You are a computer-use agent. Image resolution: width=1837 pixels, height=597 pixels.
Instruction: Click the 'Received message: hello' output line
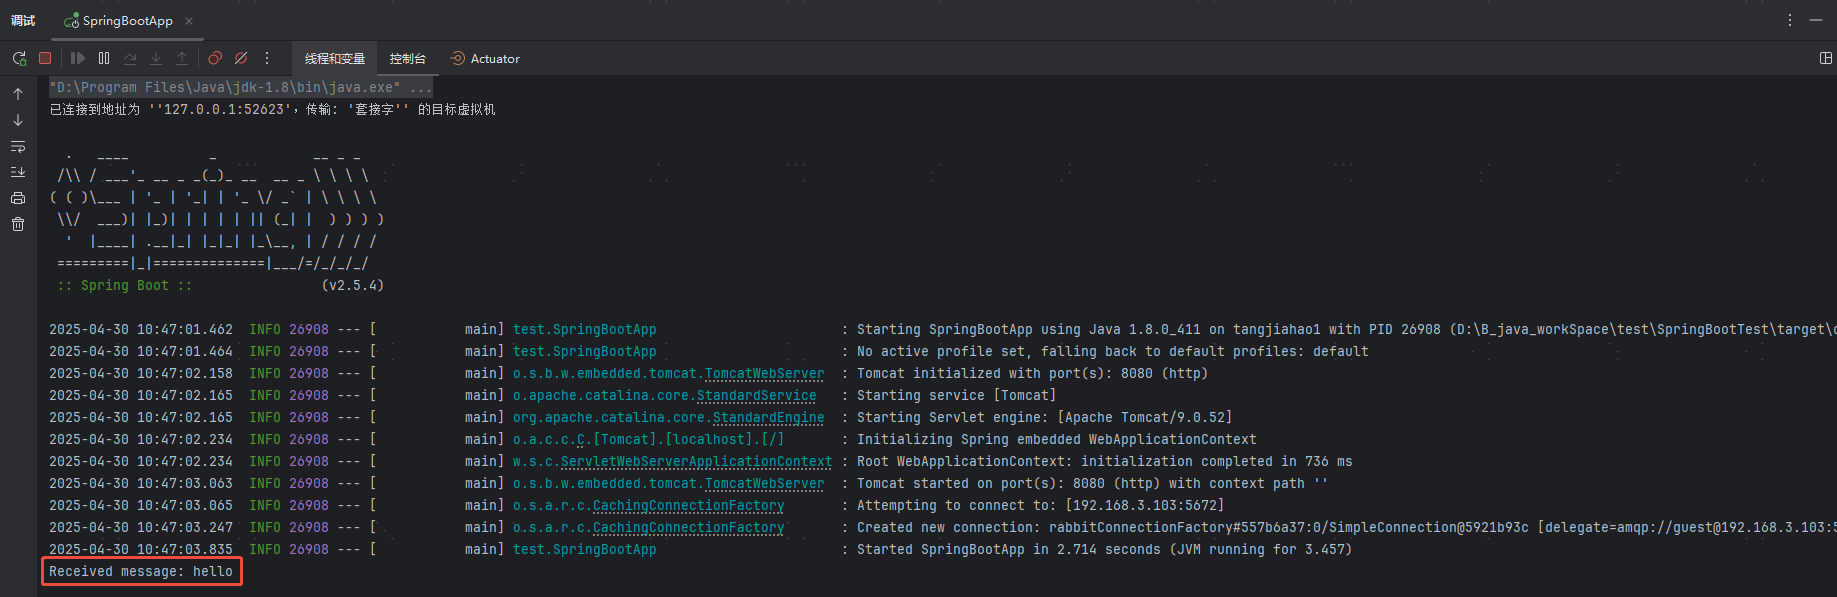pos(141,572)
